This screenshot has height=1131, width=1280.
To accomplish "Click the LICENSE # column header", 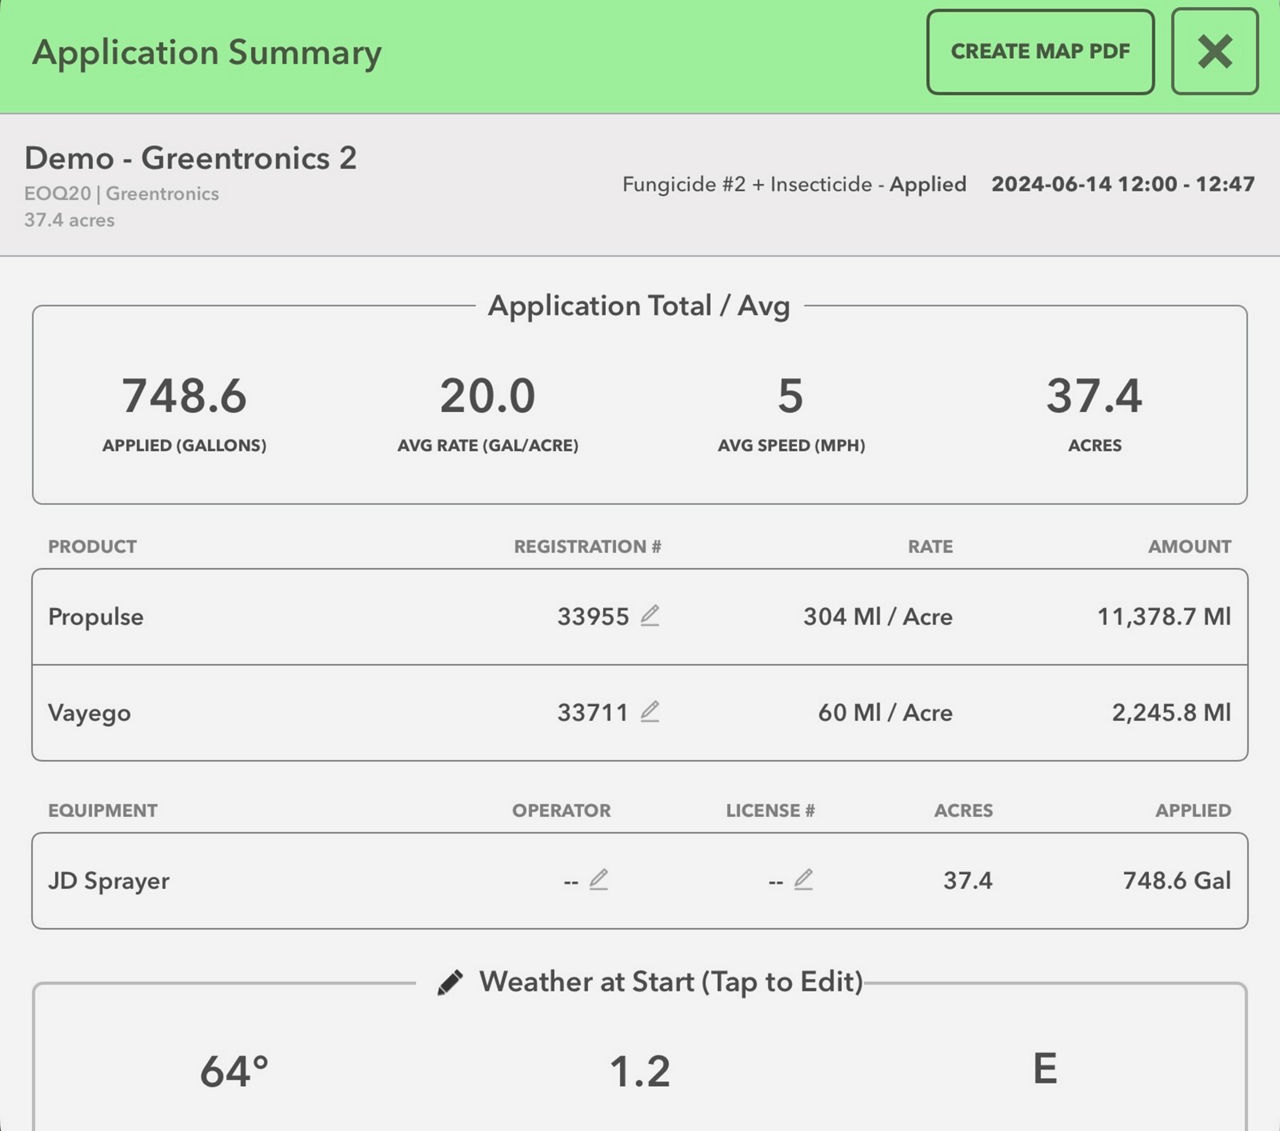I will (x=770, y=810).
